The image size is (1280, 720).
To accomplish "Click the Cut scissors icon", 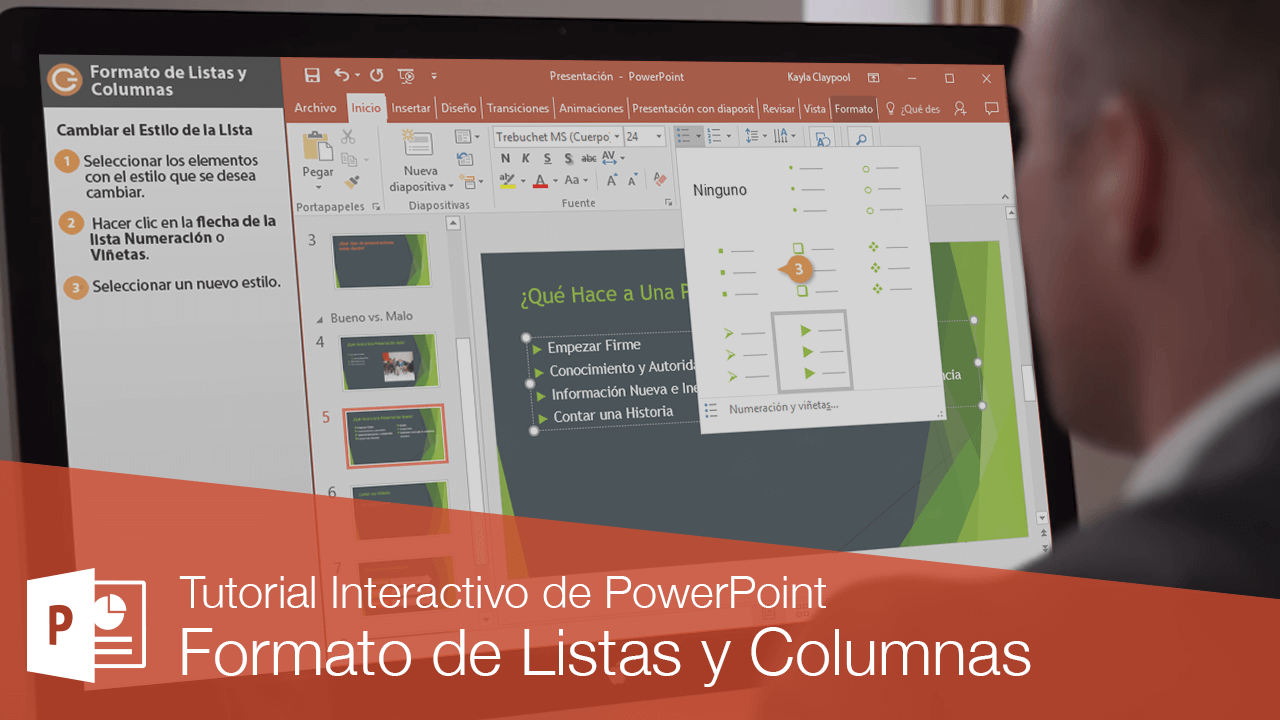I will [x=348, y=137].
